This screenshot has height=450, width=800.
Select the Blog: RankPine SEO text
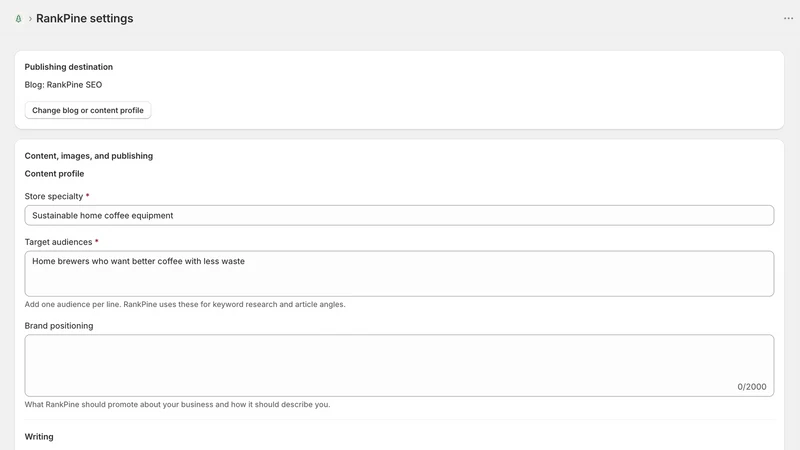coord(63,85)
